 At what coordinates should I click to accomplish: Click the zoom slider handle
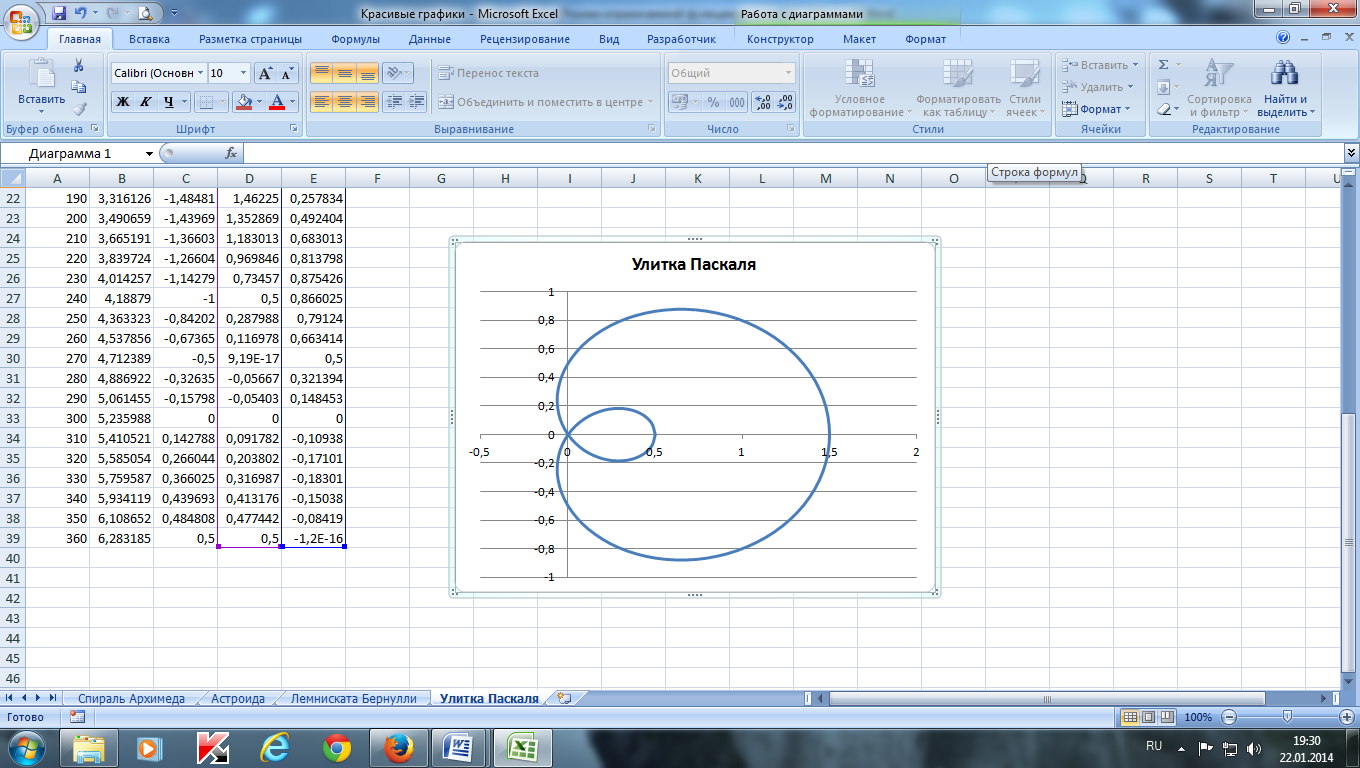(x=1287, y=717)
